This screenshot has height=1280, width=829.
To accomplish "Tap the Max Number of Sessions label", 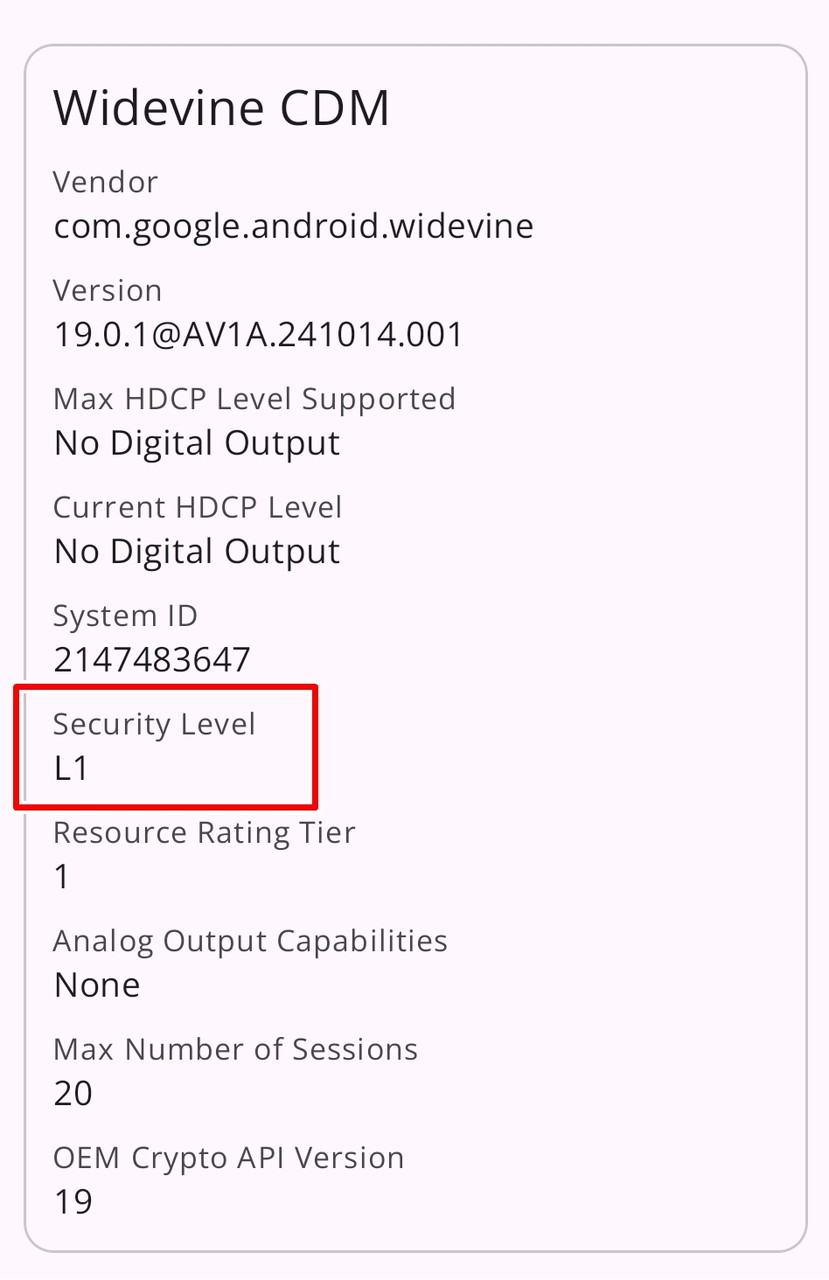I will 235,1049.
